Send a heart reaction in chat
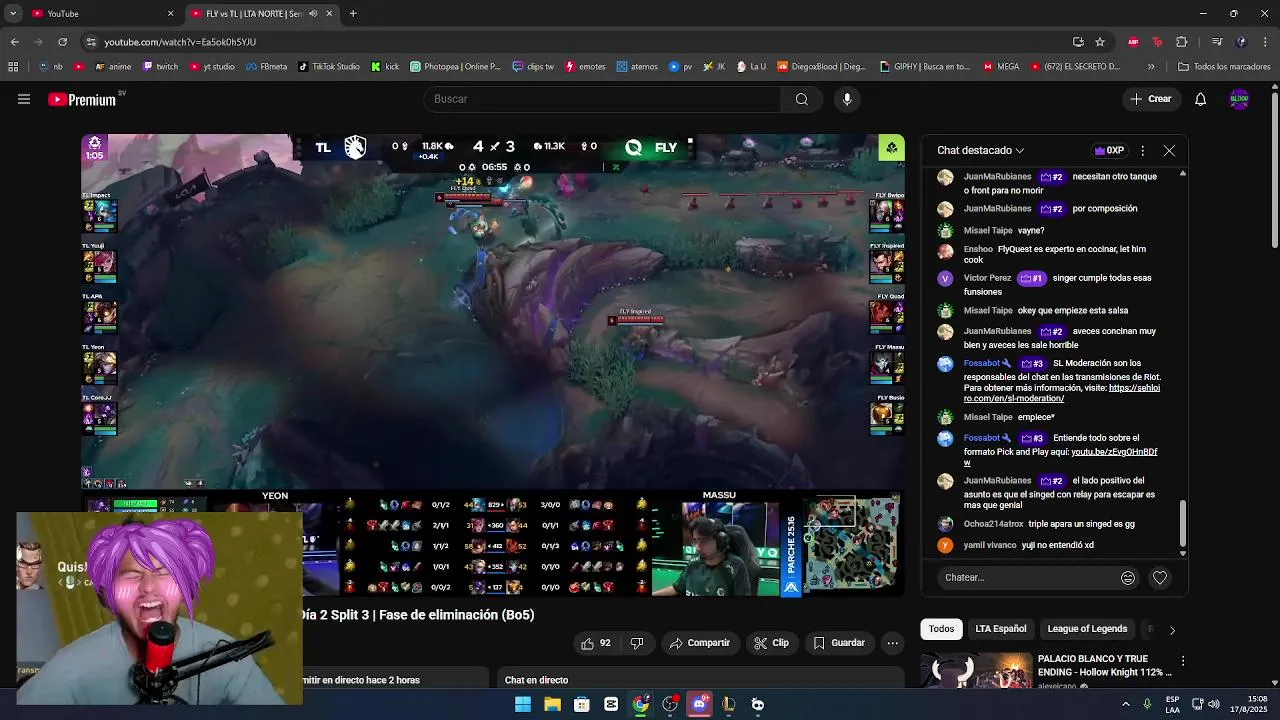The image size is (1280, 720). pyautogui.click(x=1160, y=577)
